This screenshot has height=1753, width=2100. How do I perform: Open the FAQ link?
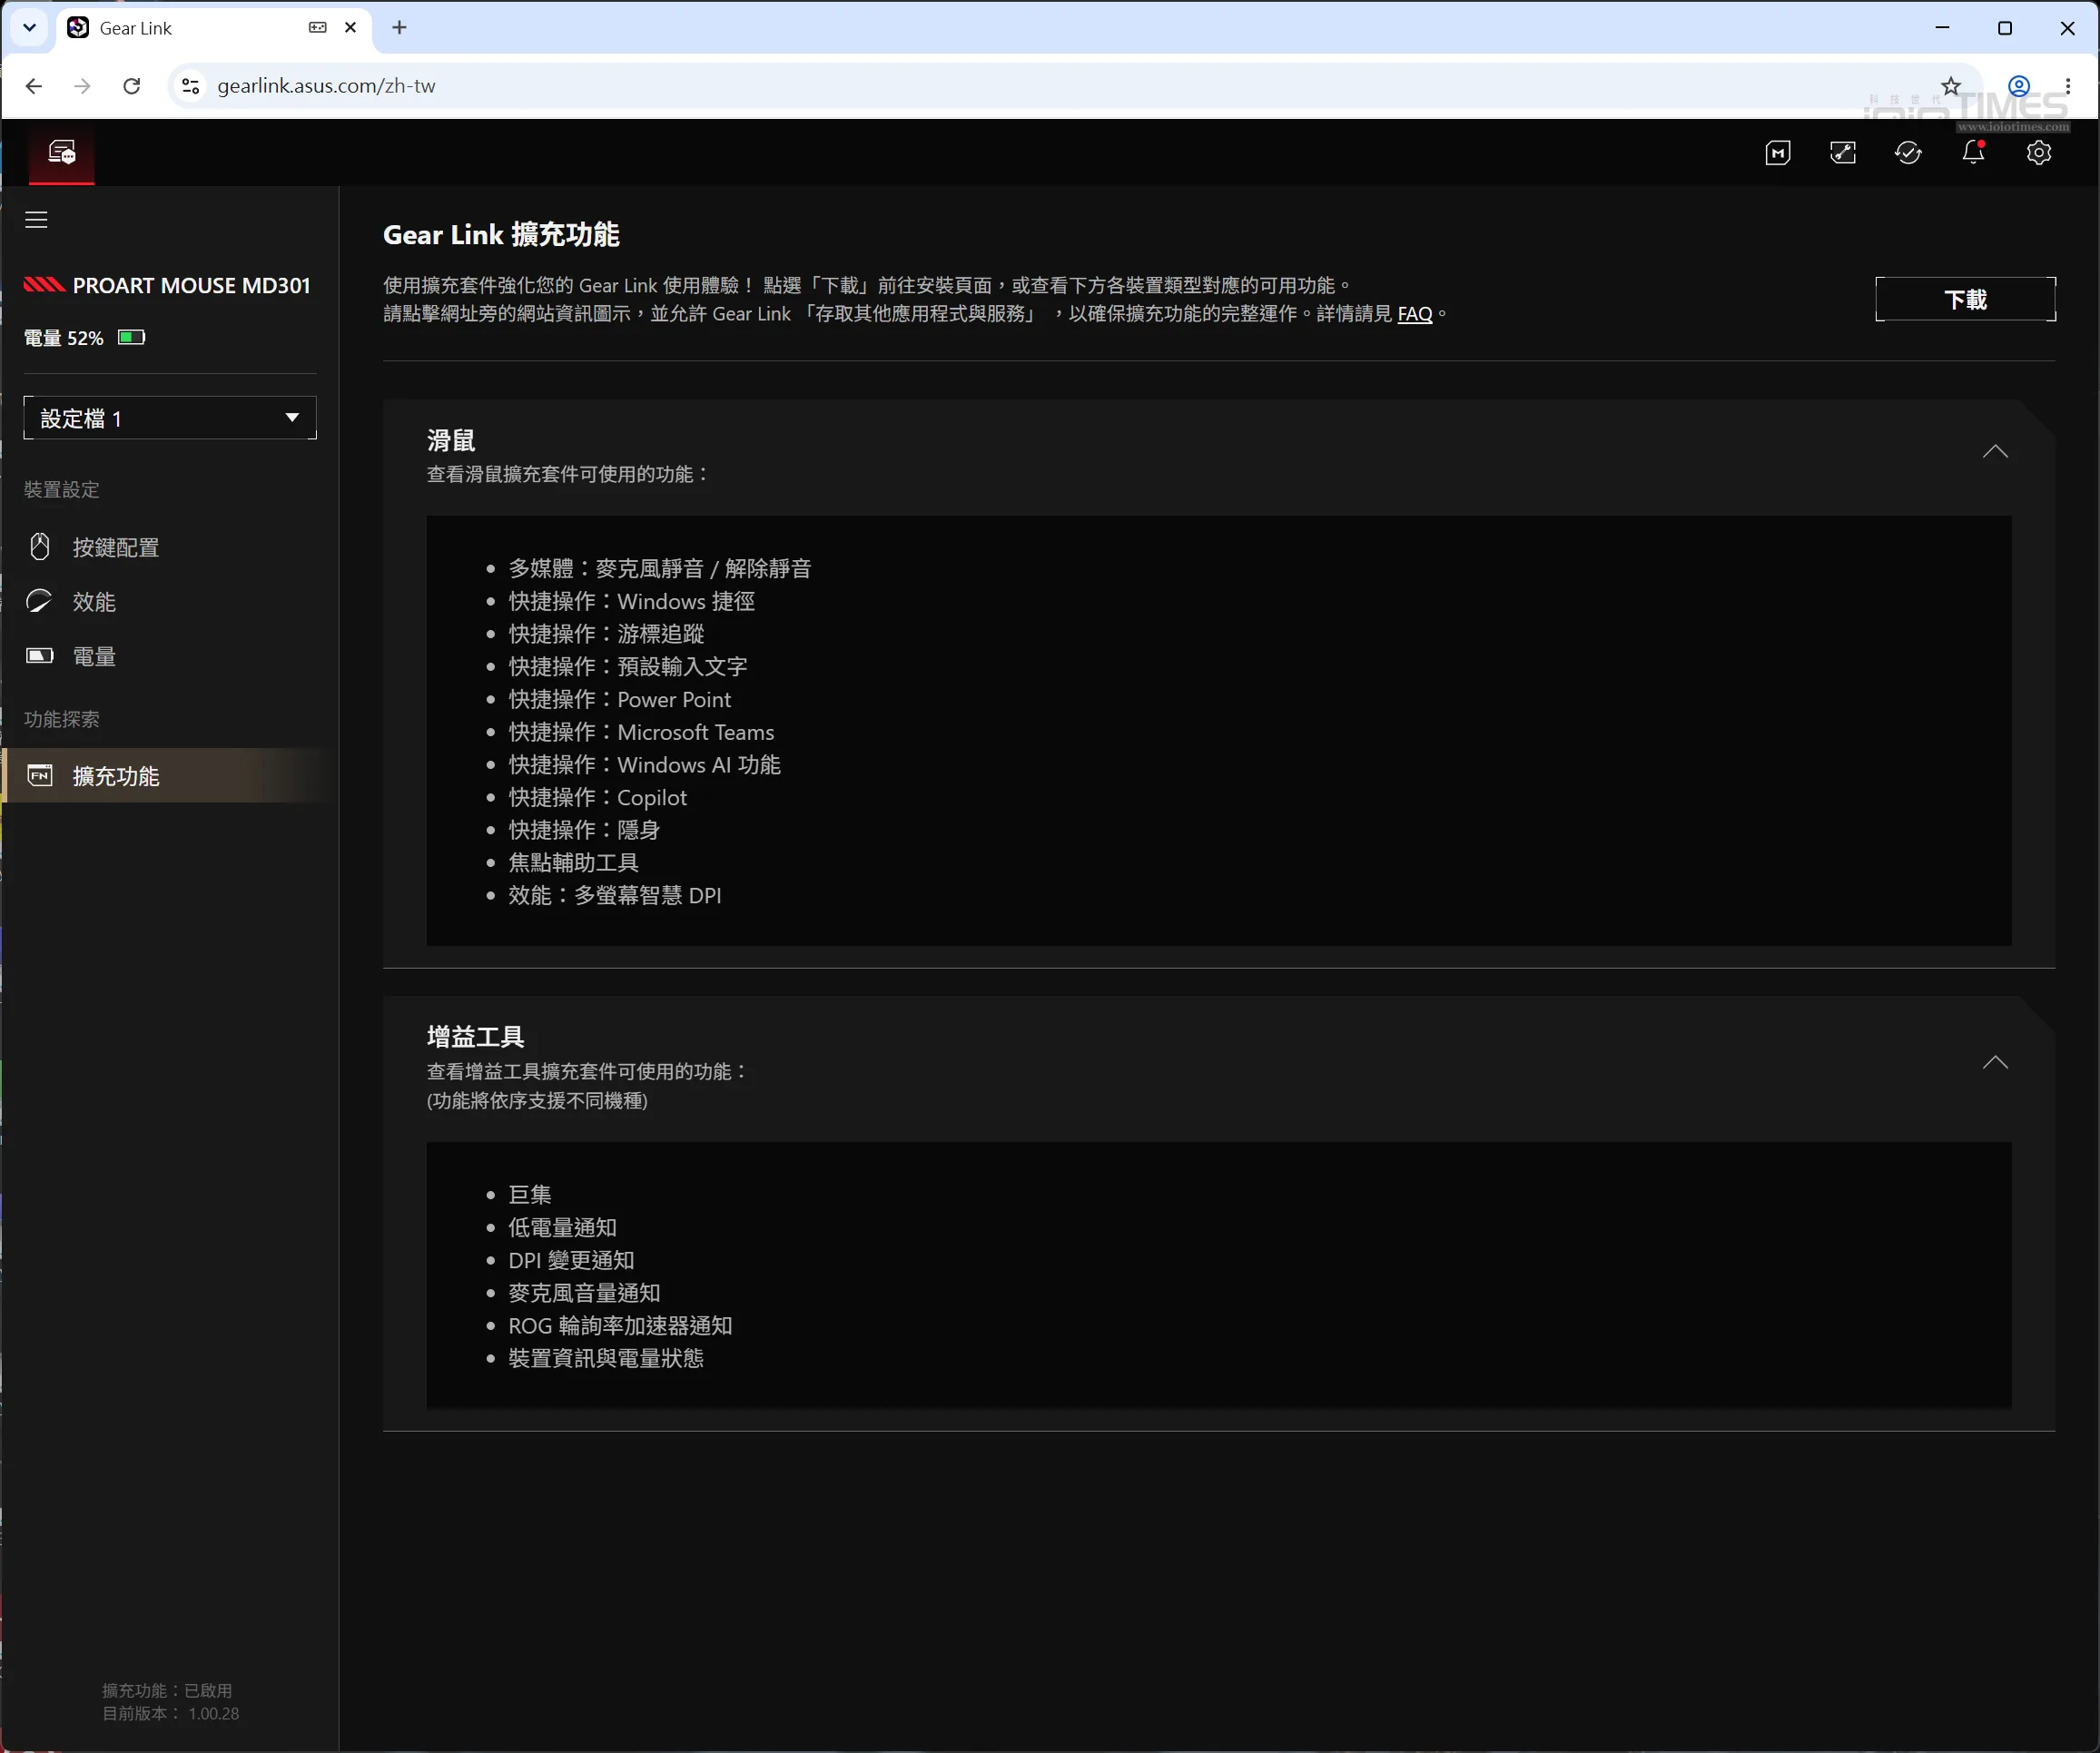1415,314
